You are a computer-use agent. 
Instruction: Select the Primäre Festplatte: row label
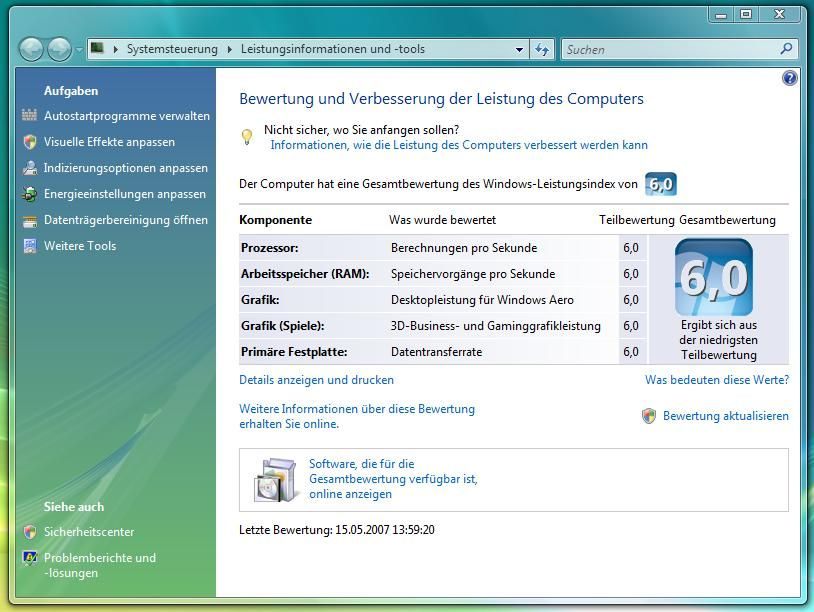[x=294, y=352]
